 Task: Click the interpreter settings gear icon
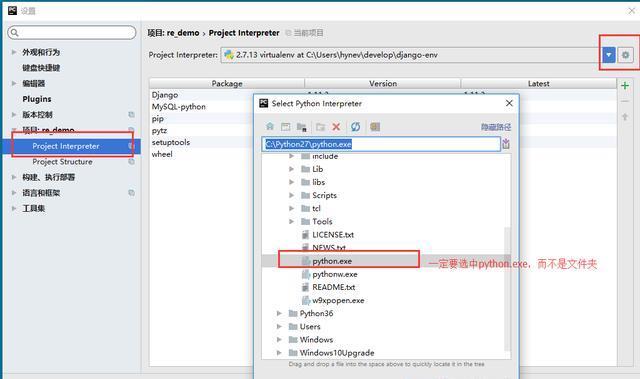click(x=625, y=55)
